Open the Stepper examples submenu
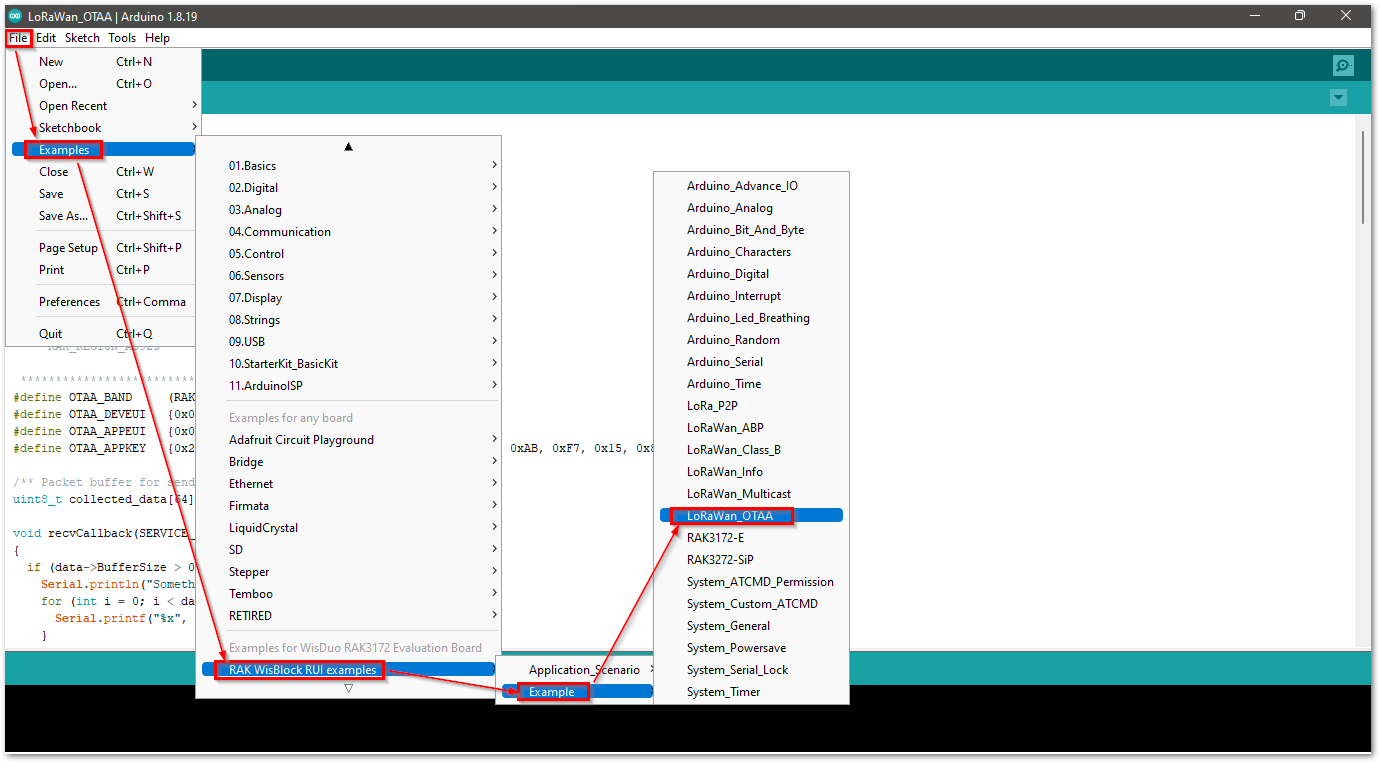 click(x=348, y=572)
